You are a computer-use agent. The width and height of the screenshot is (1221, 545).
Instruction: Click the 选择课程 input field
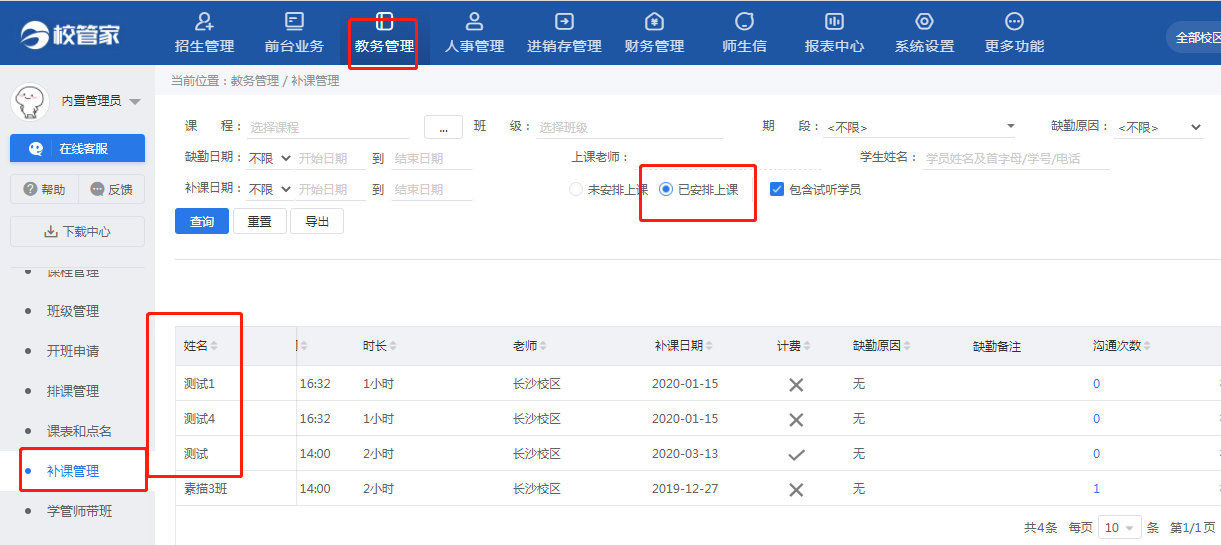(x=328, y=127)
